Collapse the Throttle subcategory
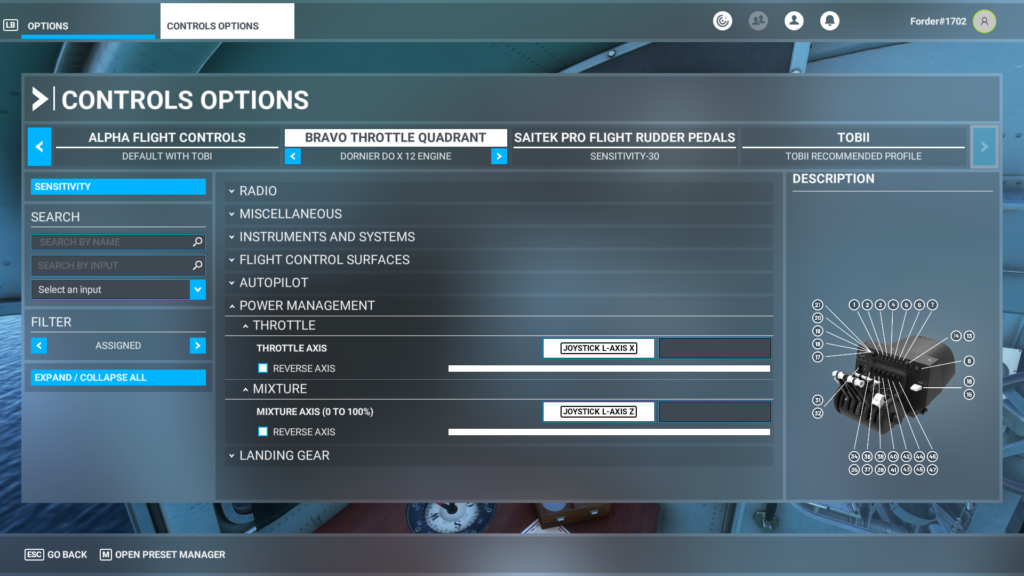The width and height of the screenshot is (1024, 576). point(499,325)
